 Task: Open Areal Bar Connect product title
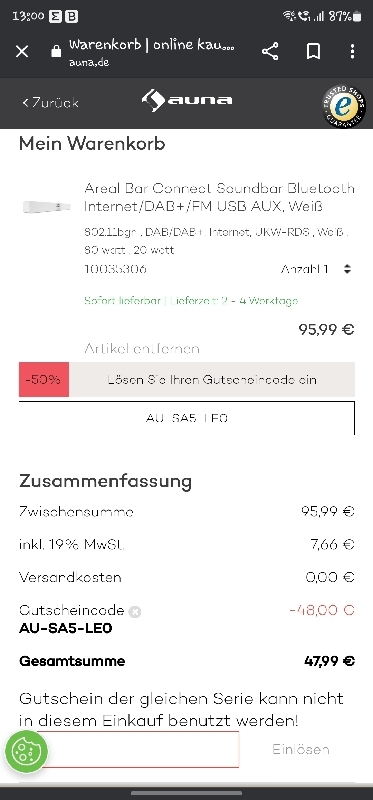coord(219,197)
